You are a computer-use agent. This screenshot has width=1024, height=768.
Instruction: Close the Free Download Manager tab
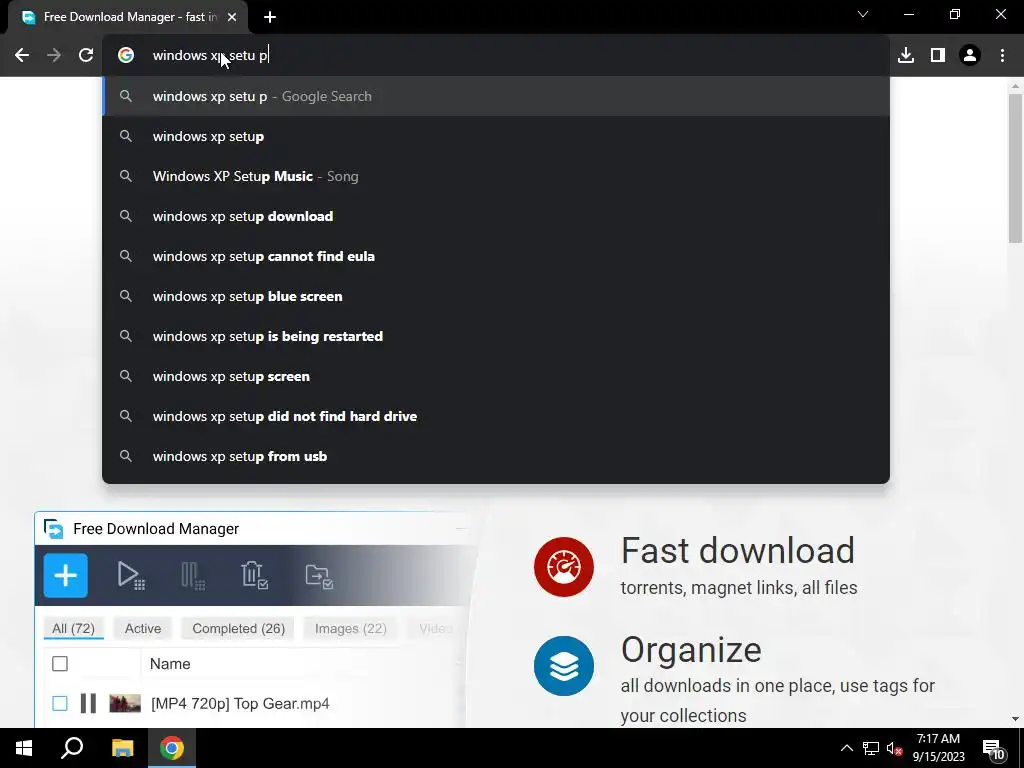point(232,18)
